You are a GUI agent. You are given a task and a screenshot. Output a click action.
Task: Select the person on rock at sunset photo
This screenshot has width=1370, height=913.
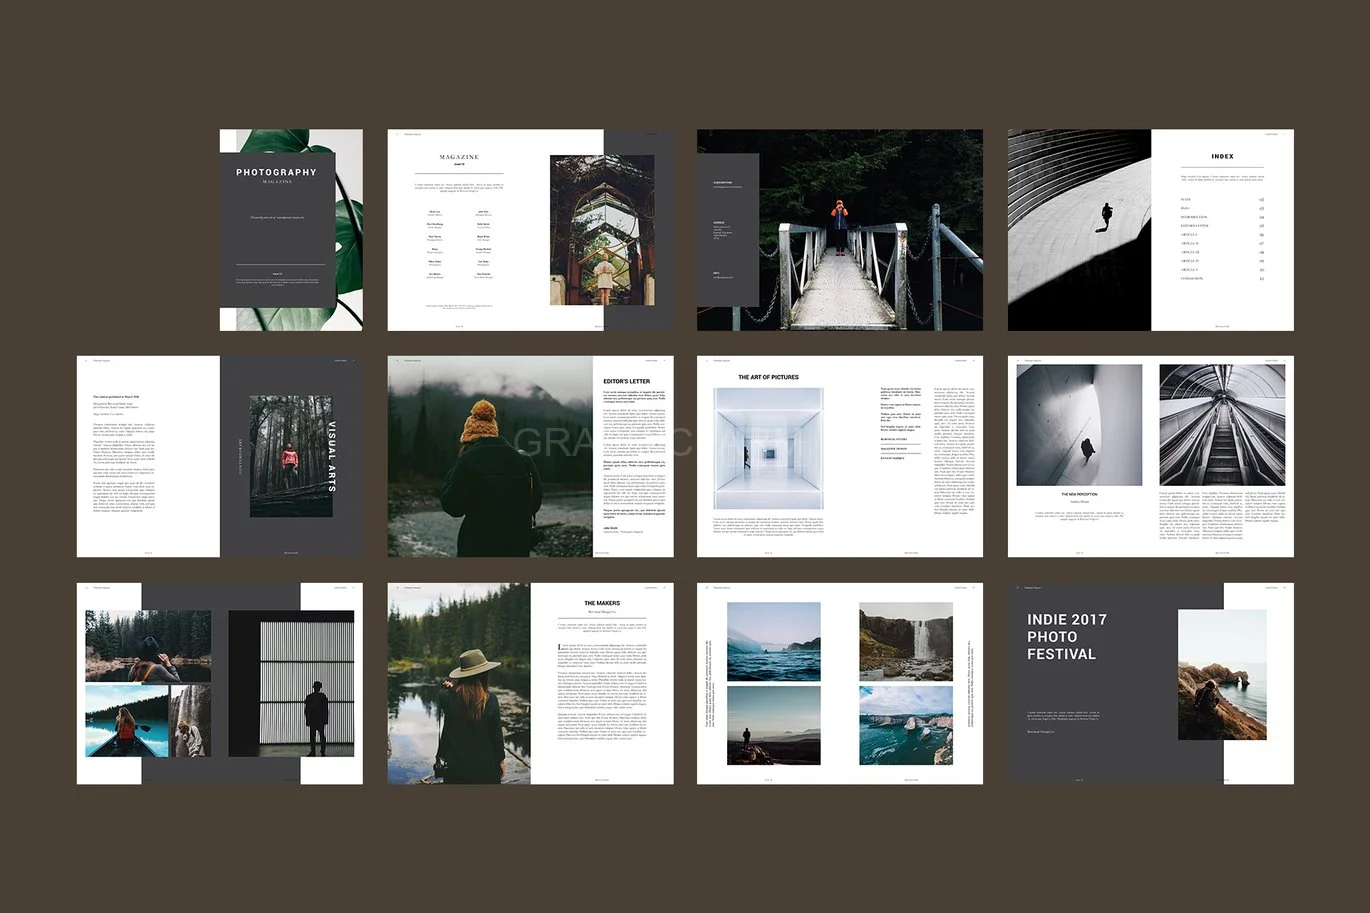[773, 726]
